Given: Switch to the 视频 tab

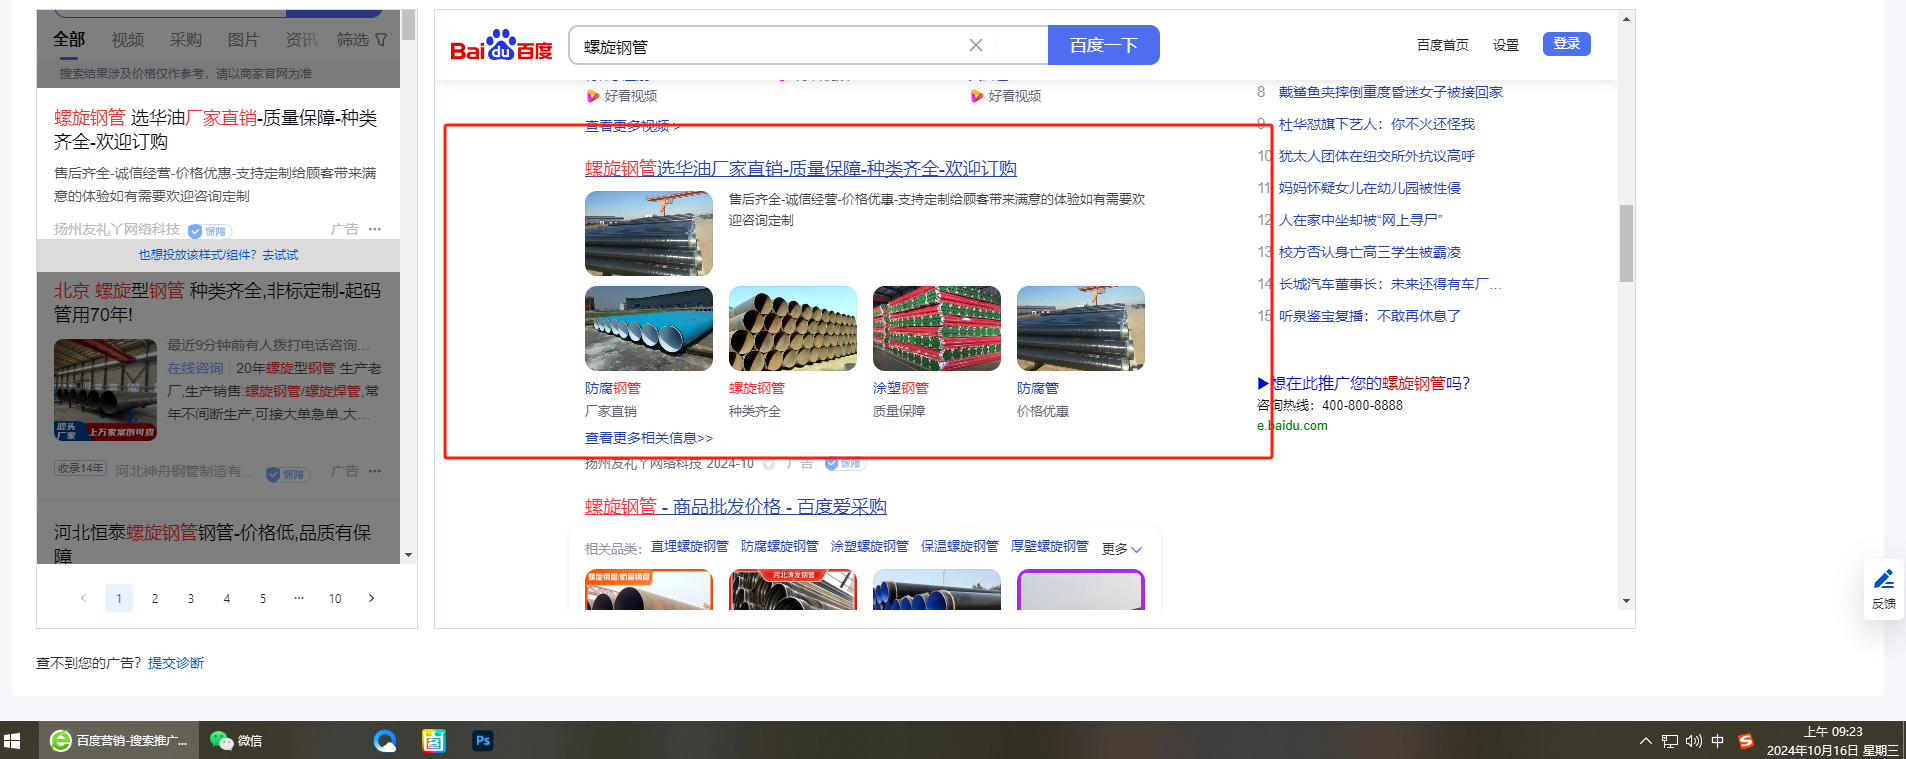Looking at the screenshot, I should (128, 40).
